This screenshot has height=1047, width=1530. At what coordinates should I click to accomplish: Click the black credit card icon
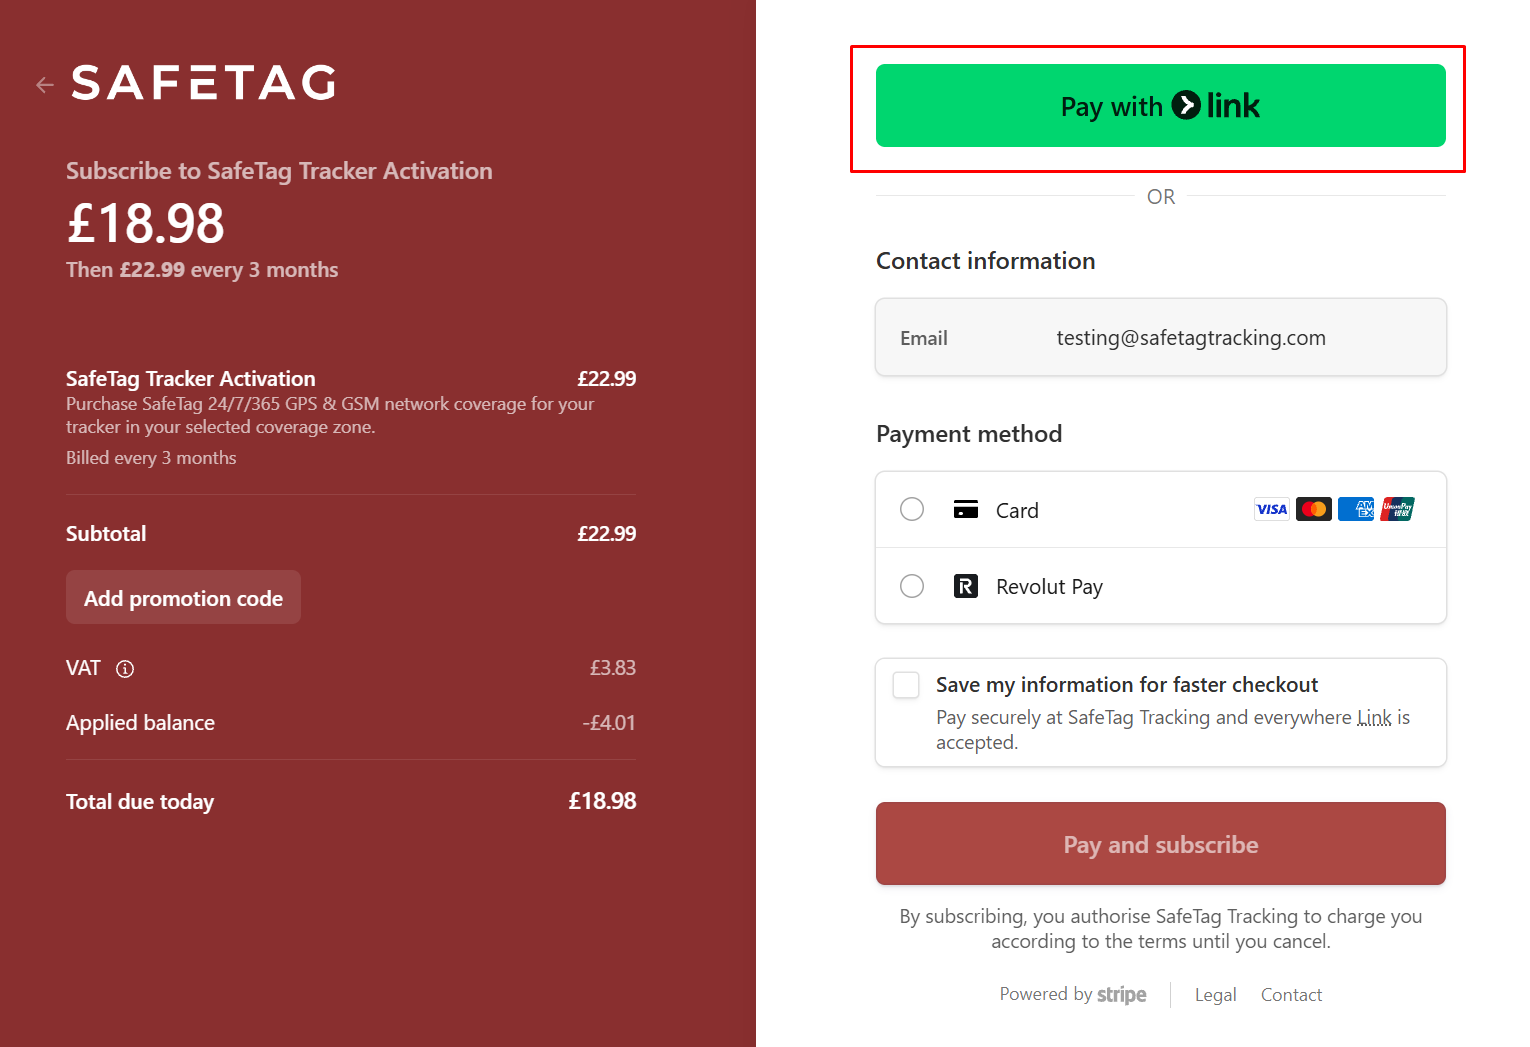pos(965,509)
